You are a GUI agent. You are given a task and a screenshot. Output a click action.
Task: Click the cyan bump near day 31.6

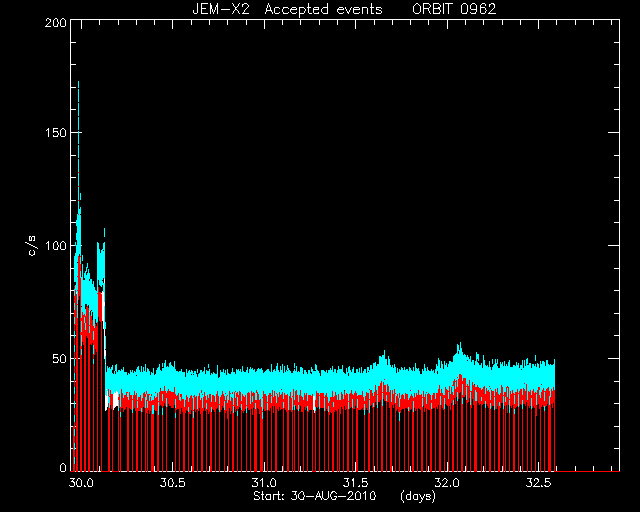click(x=384, y=358)
